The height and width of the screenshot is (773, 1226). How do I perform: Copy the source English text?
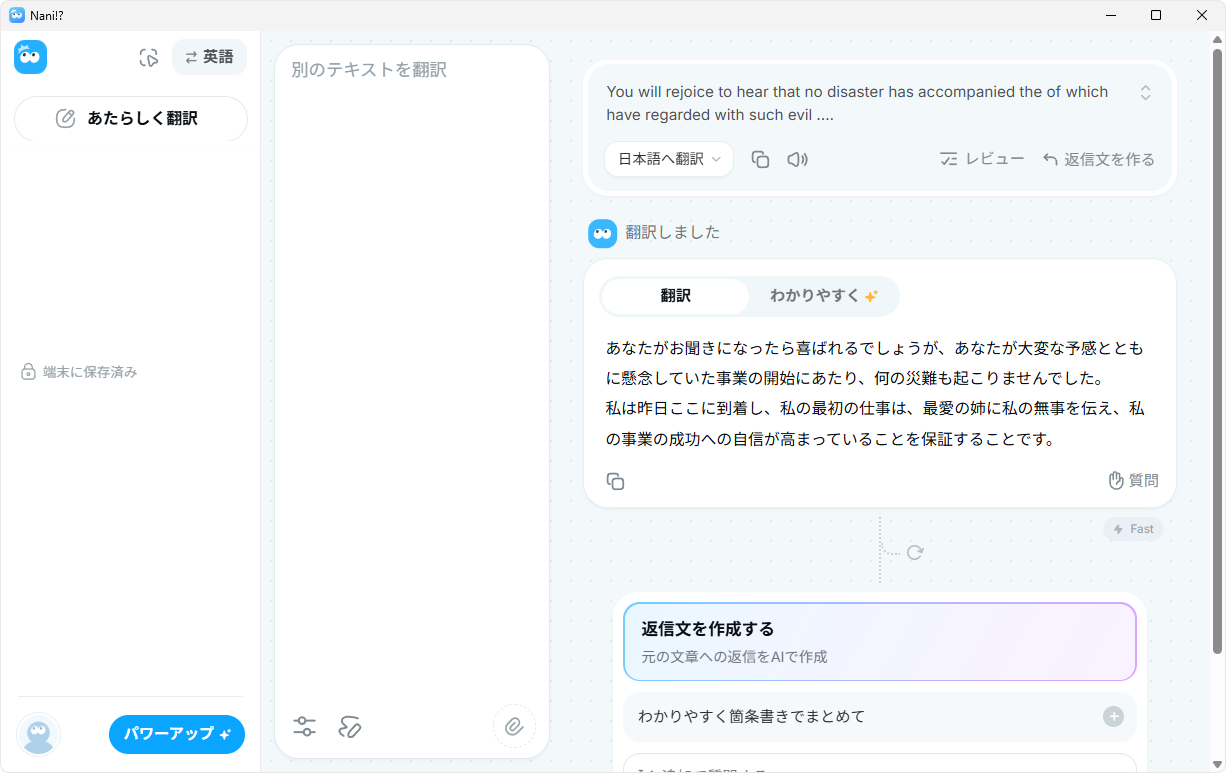[760, 159]
